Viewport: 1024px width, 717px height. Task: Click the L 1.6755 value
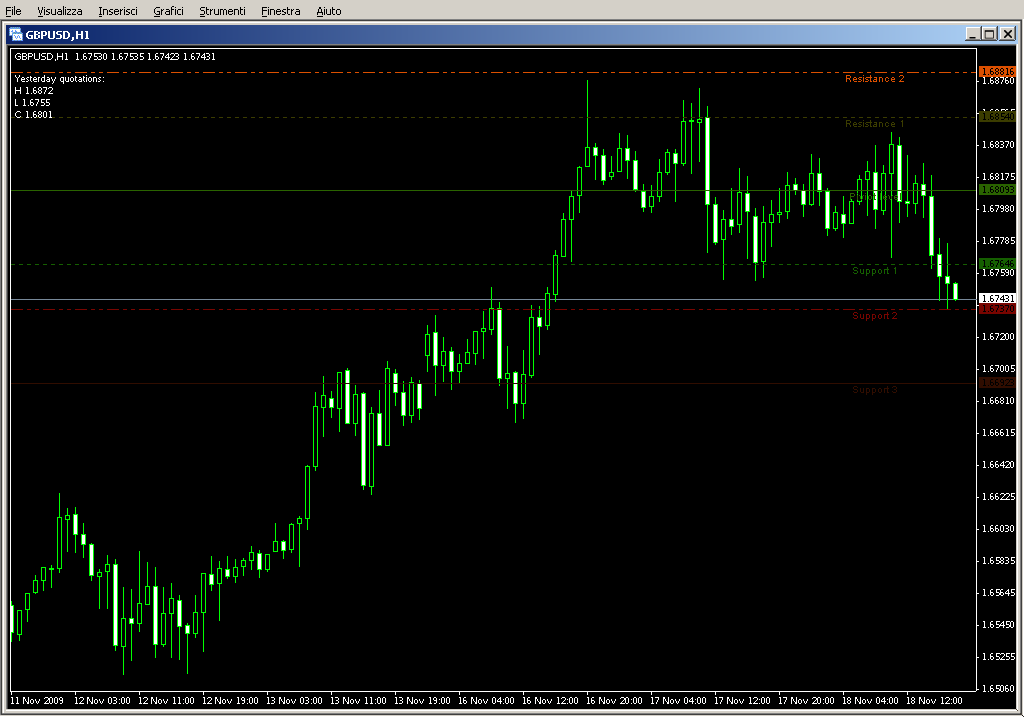33,103
